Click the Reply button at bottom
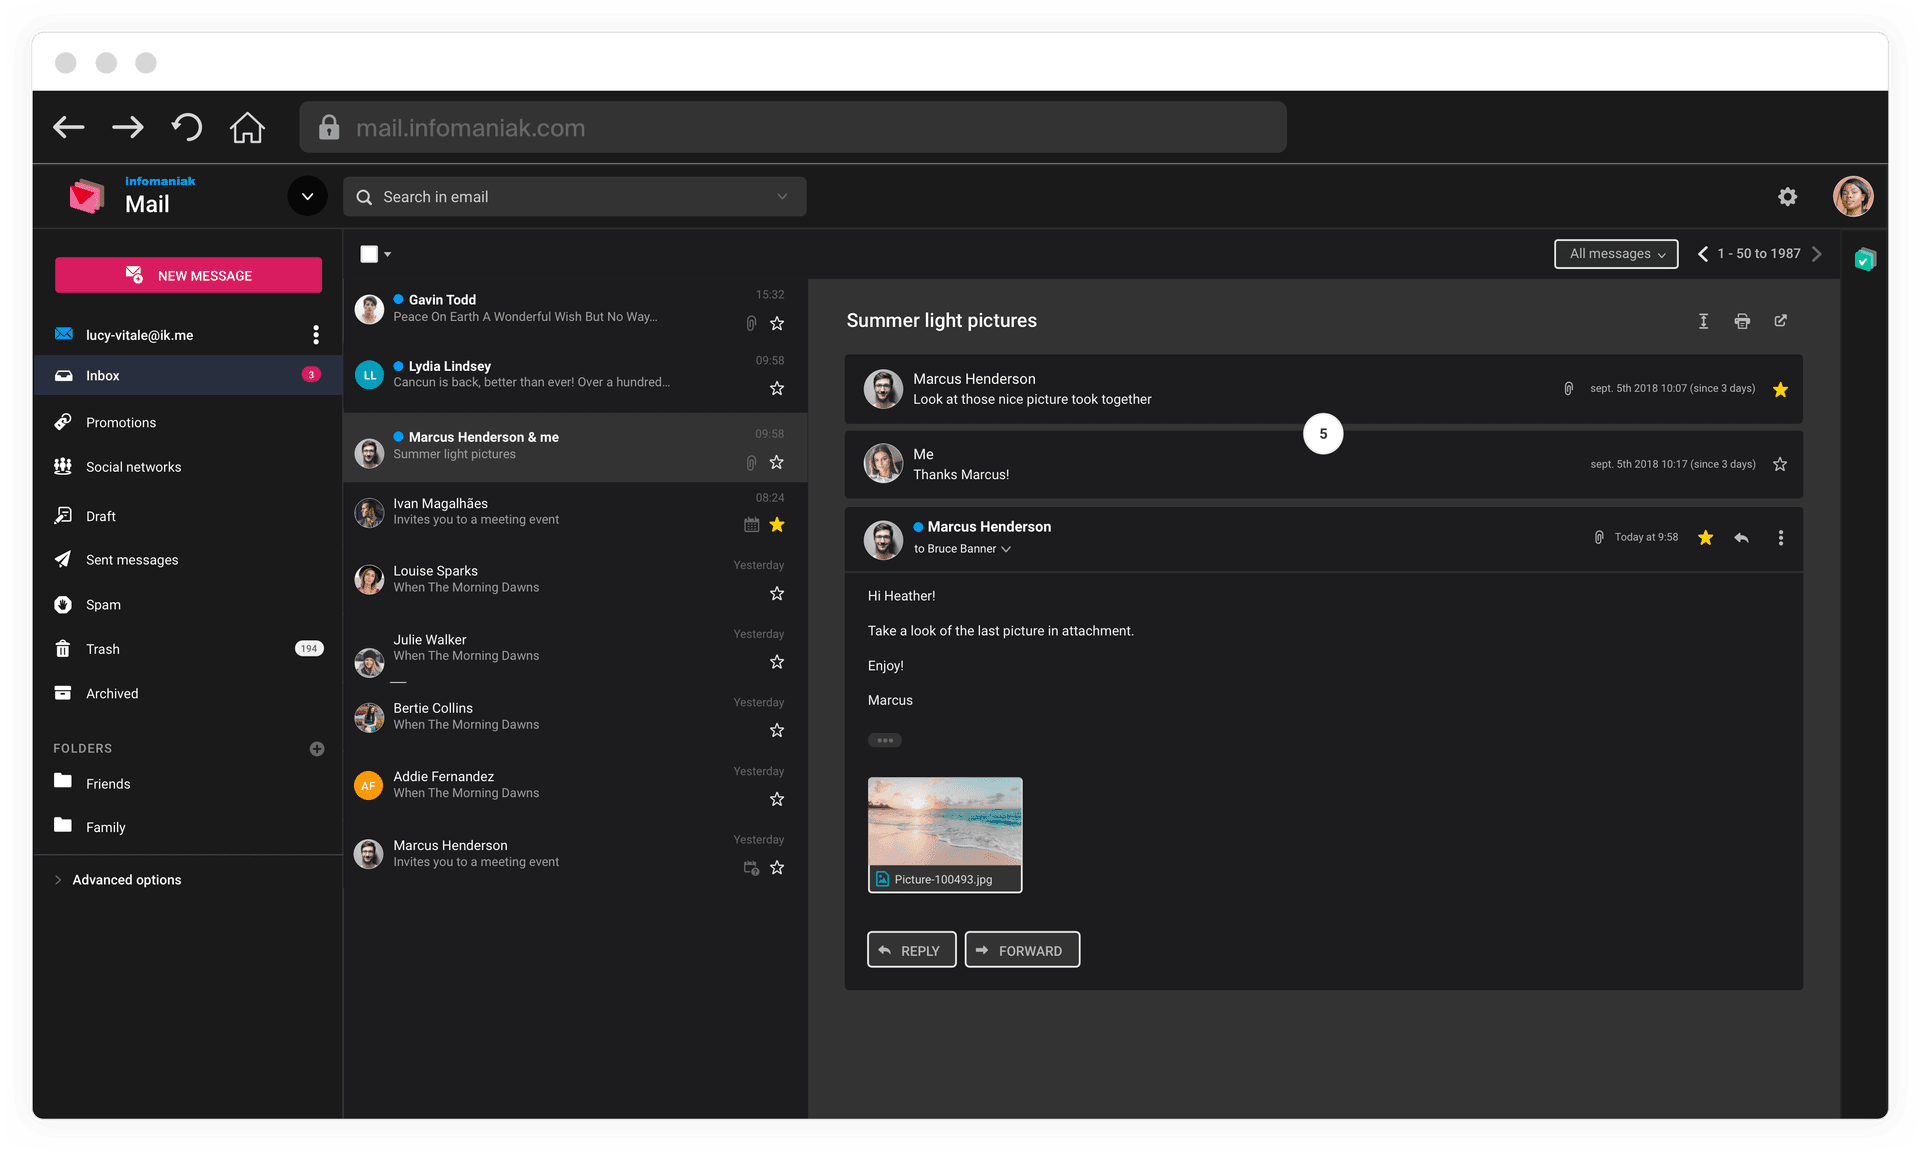The height and width of the screenshot is (1151, 1920). (x=908, y=950)
